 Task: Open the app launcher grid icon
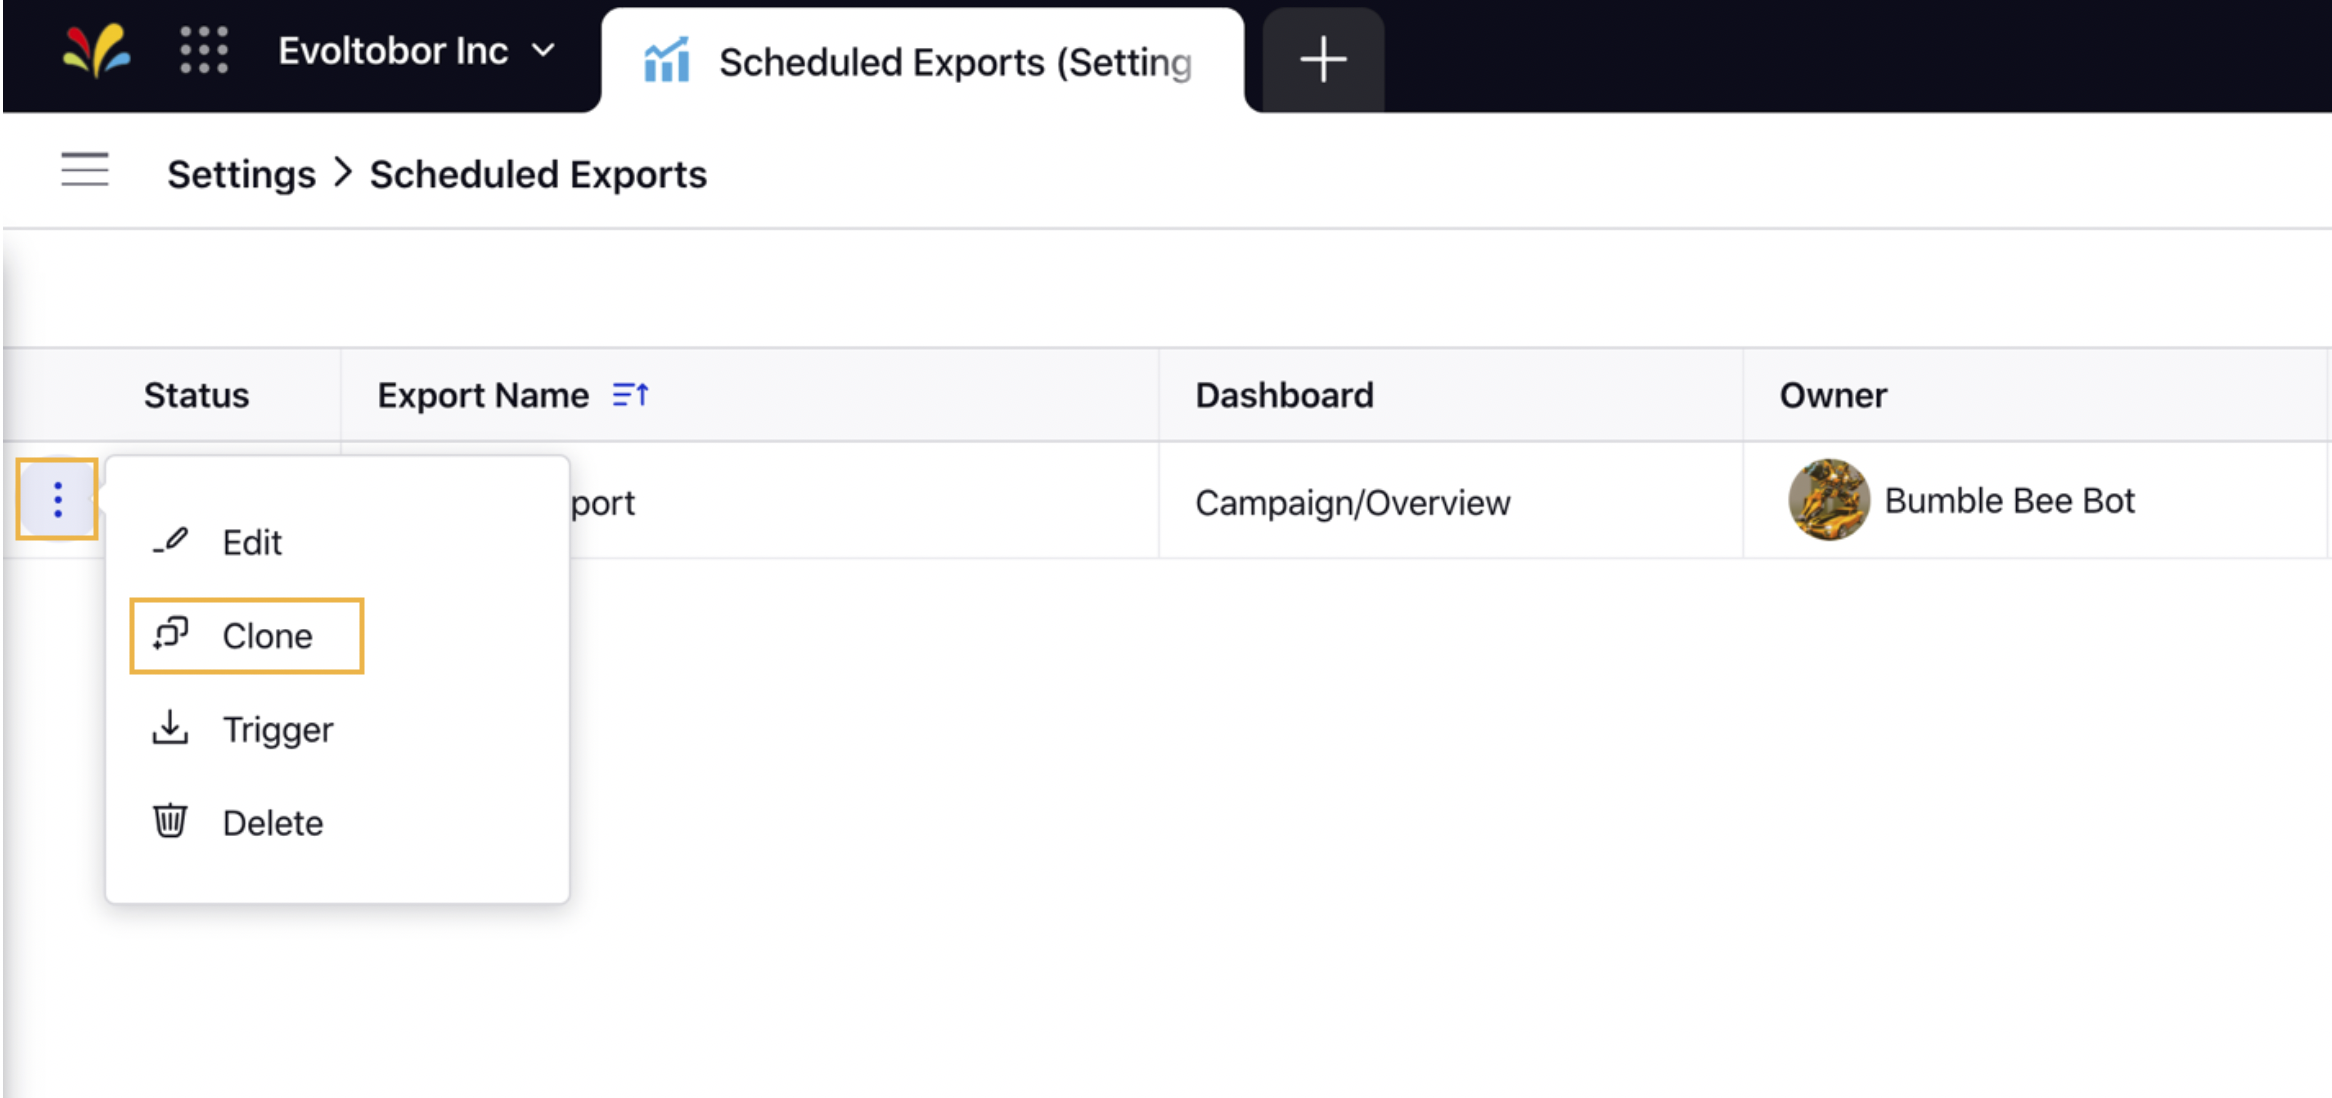204,50
